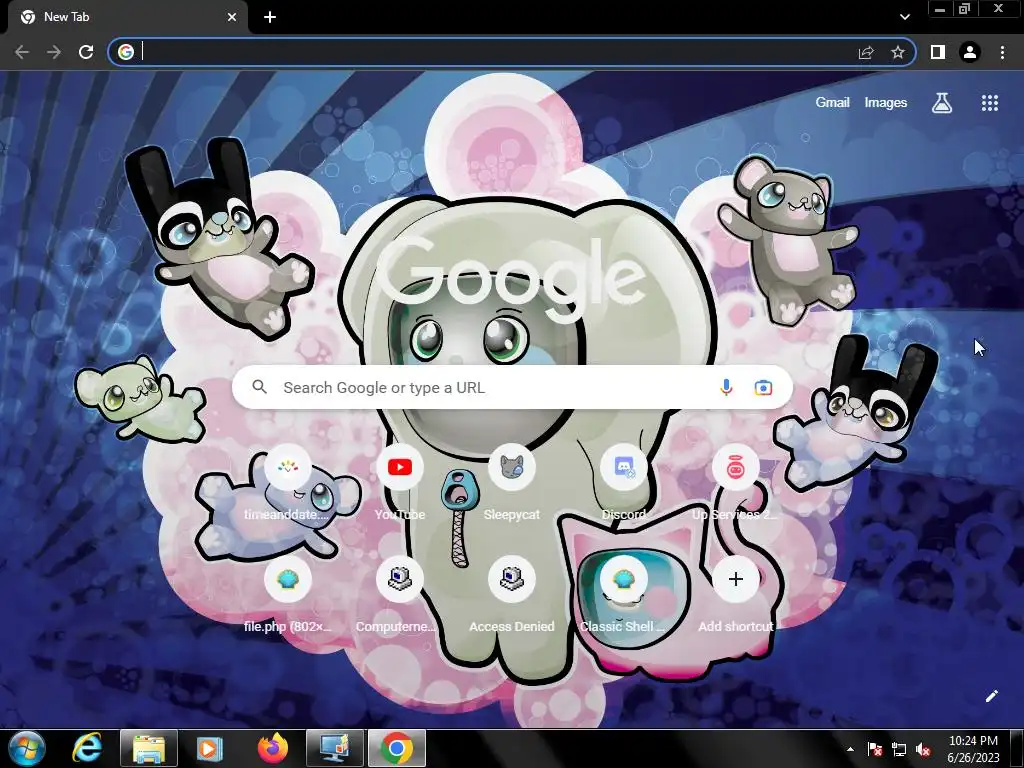Image resolution: width=1024 pixels, height=768 pixels.
Task: Open the Windows Start menu
Action: tap(27, 748)
